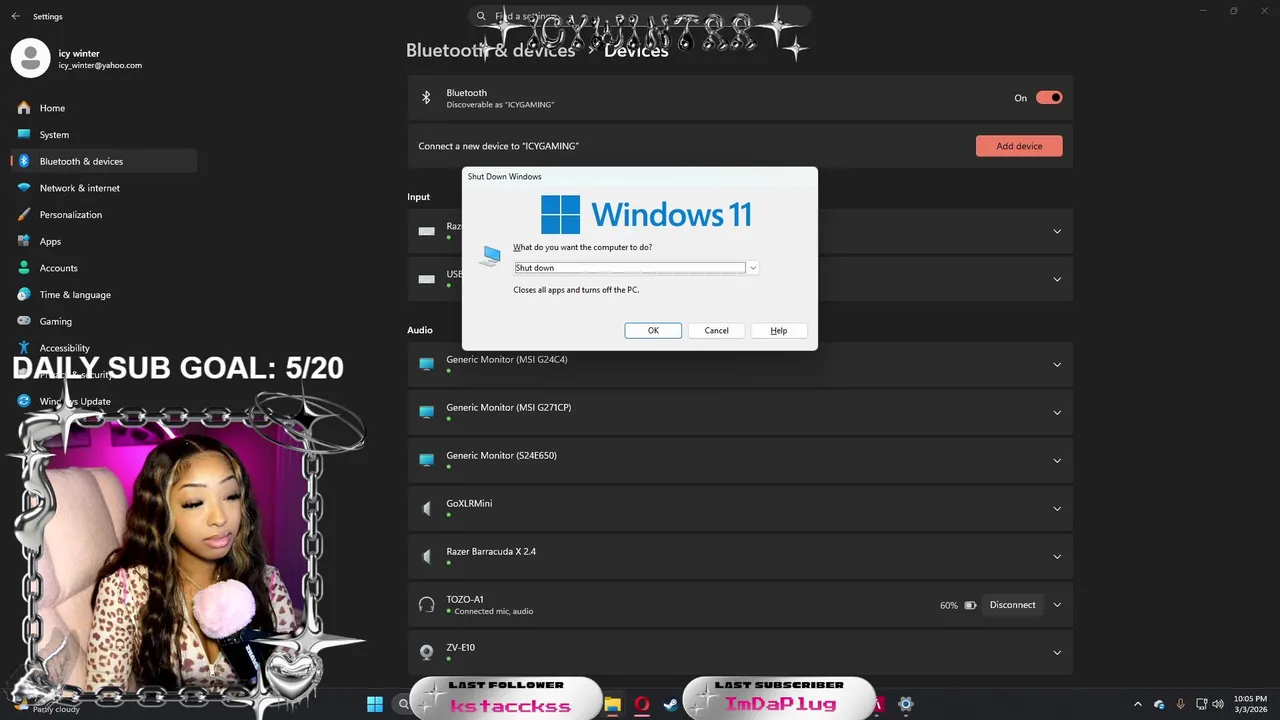The width and height of the screenshot is (1280, 720).
Task: Expand the TOZO-A1 device details
Action: pyautogui.click(x=1057, y=604)
